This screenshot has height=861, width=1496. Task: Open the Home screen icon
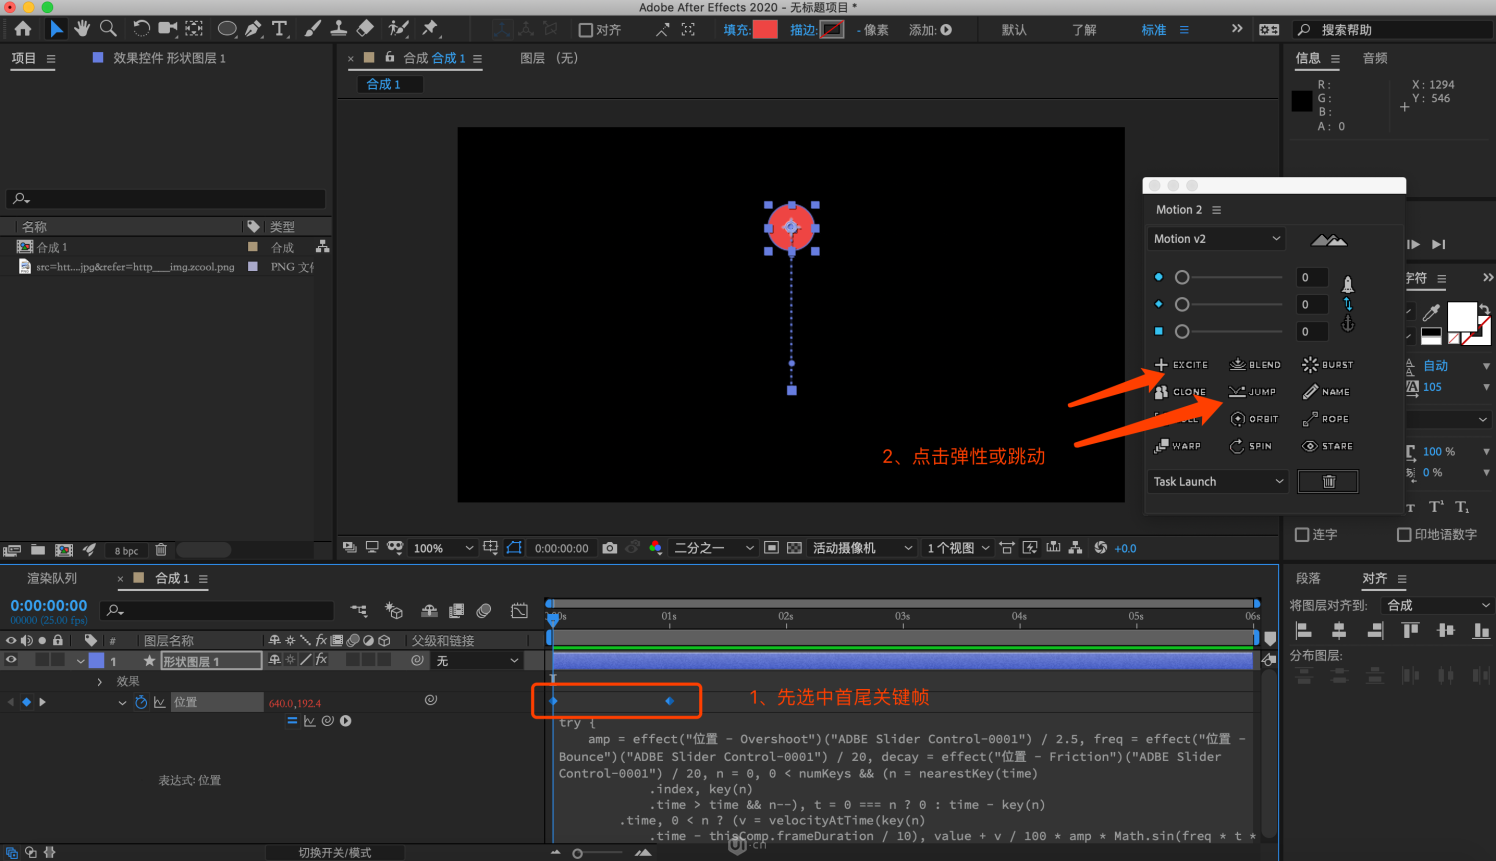point(23,29)
